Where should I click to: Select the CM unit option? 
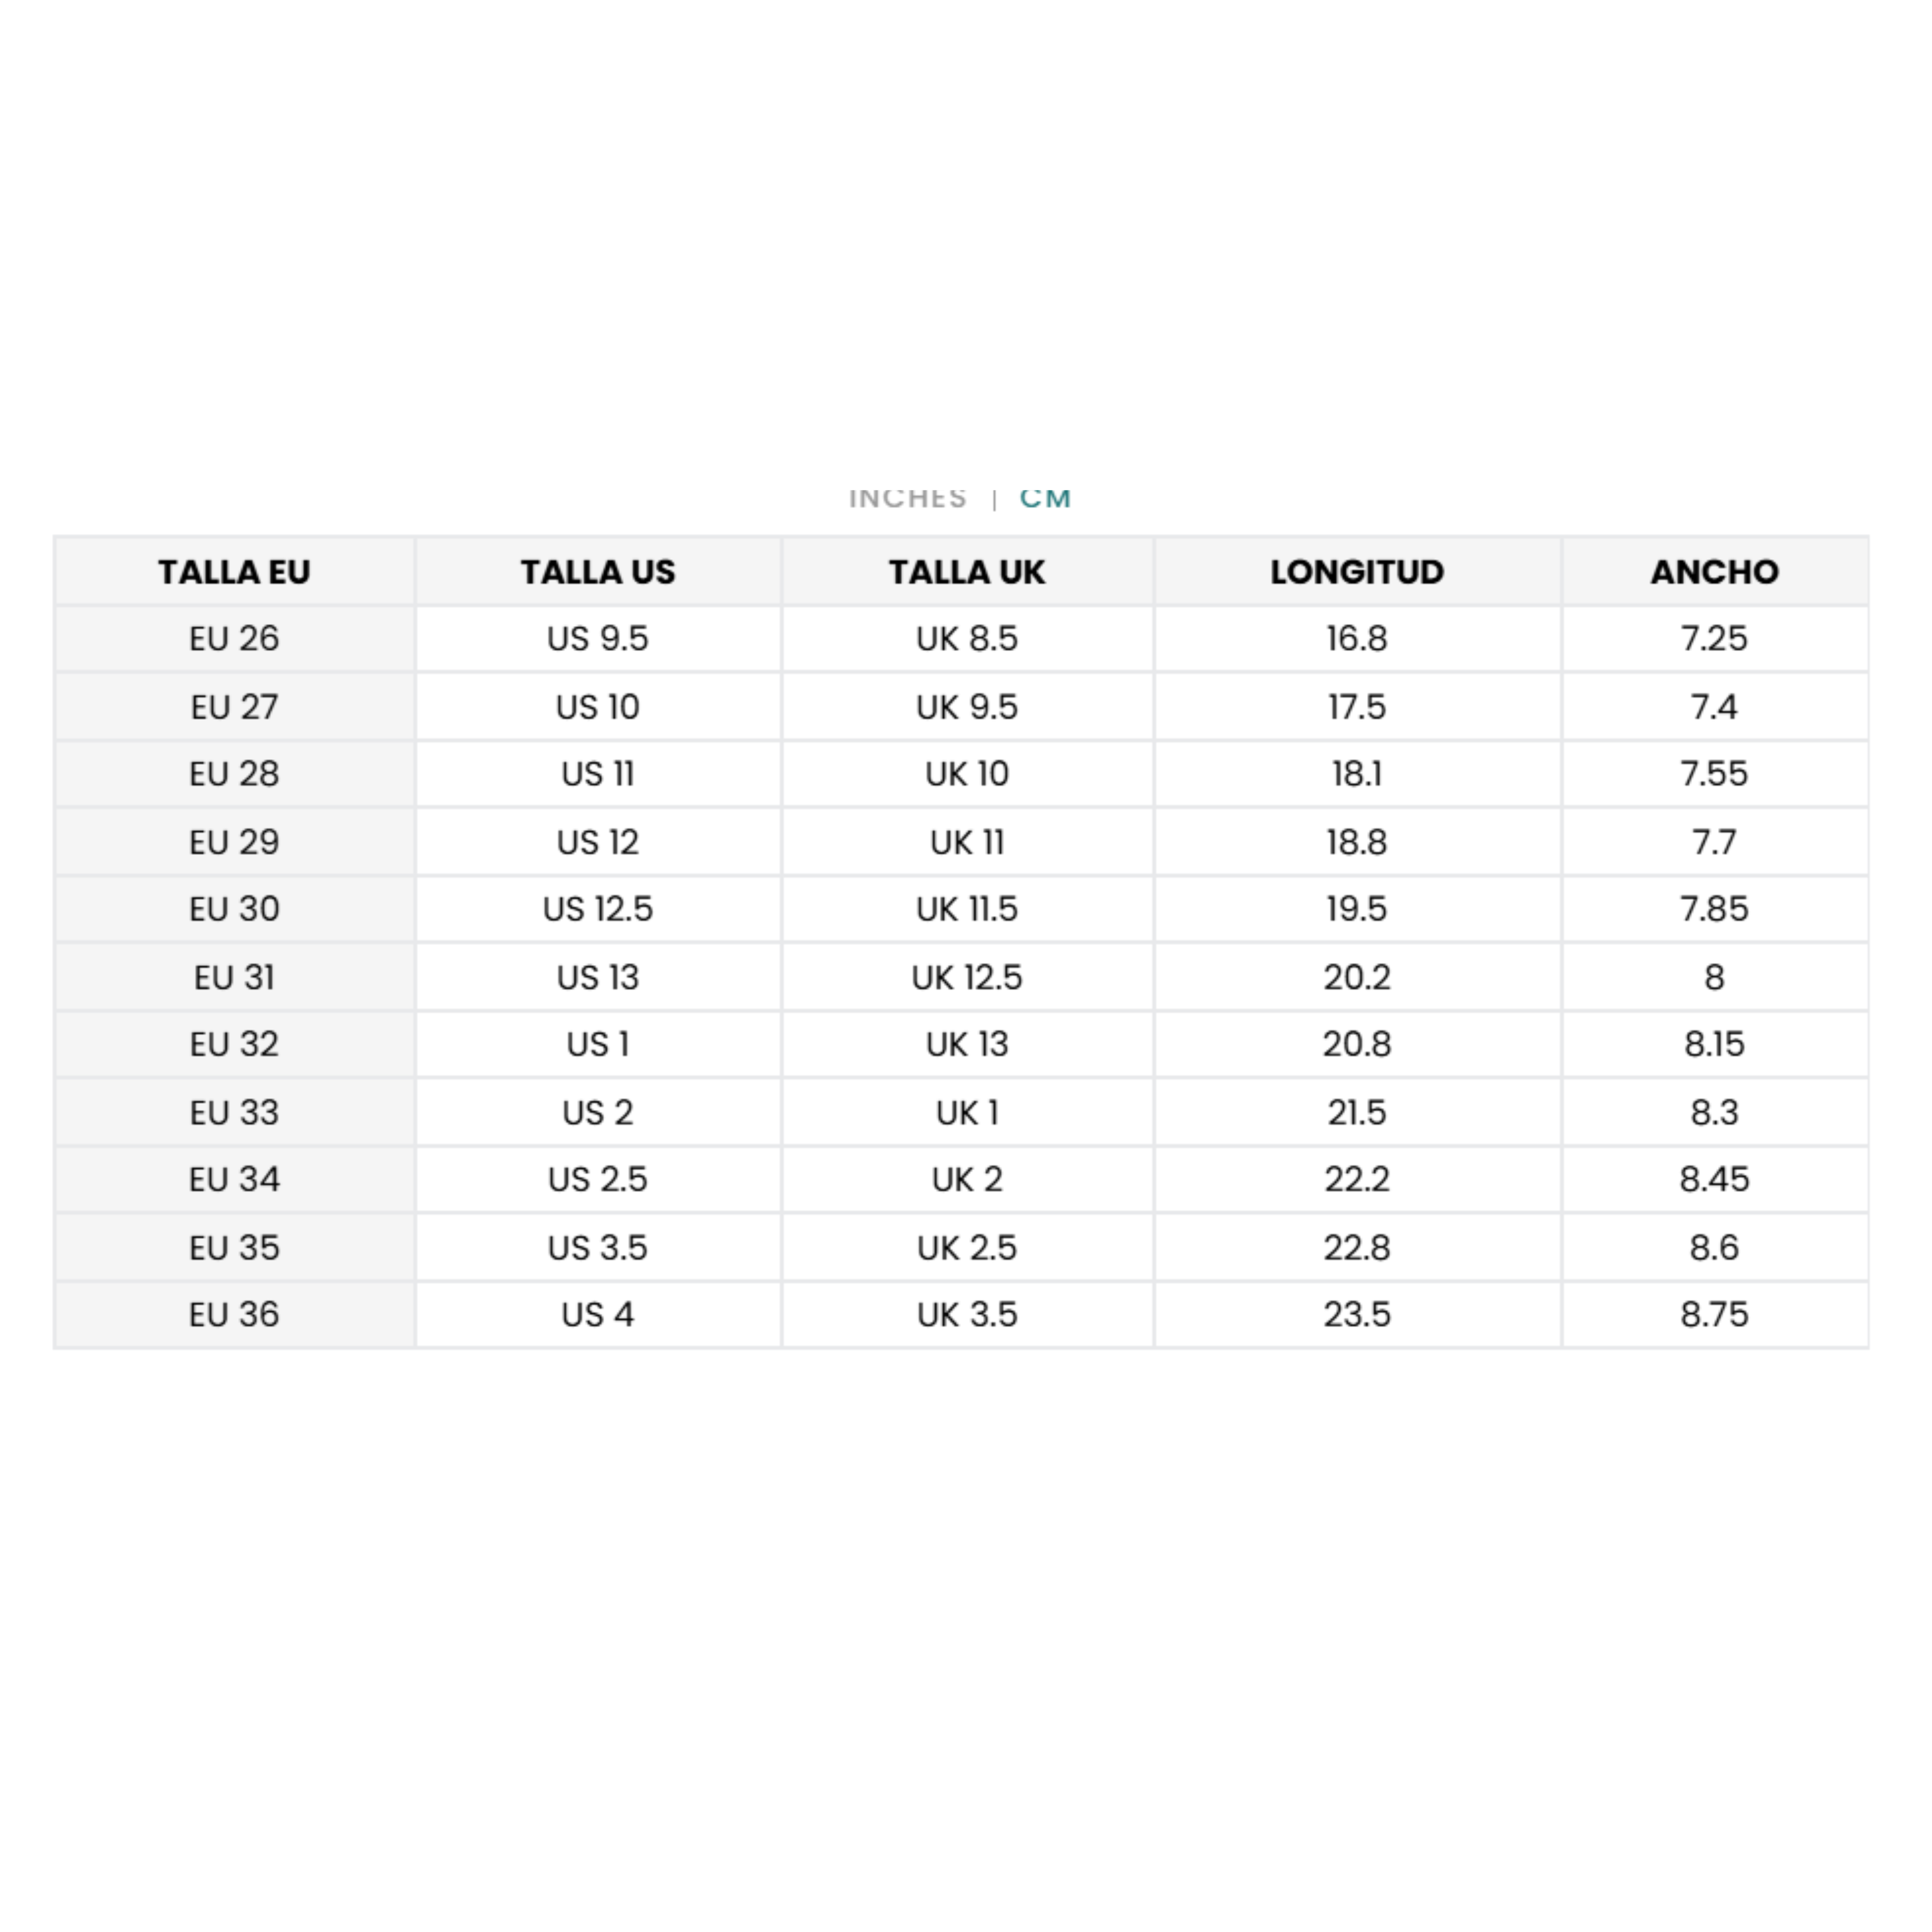pyautogui.click(x=1045, y=498)
